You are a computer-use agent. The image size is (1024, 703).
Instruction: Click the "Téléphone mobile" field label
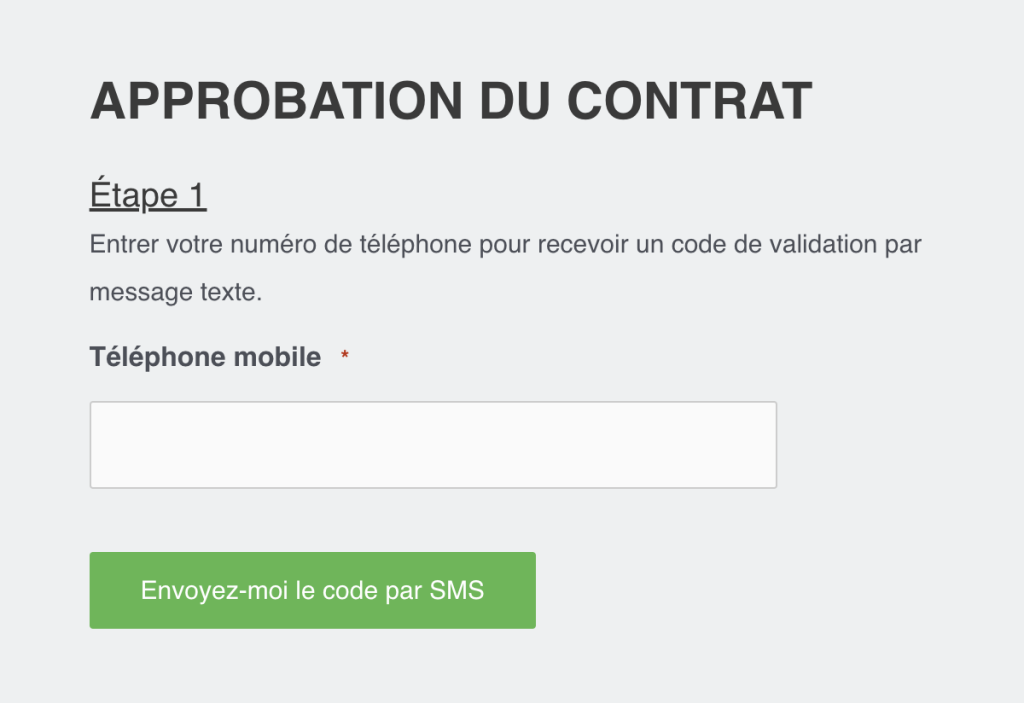pyautogui.click(x=205, y=357)
